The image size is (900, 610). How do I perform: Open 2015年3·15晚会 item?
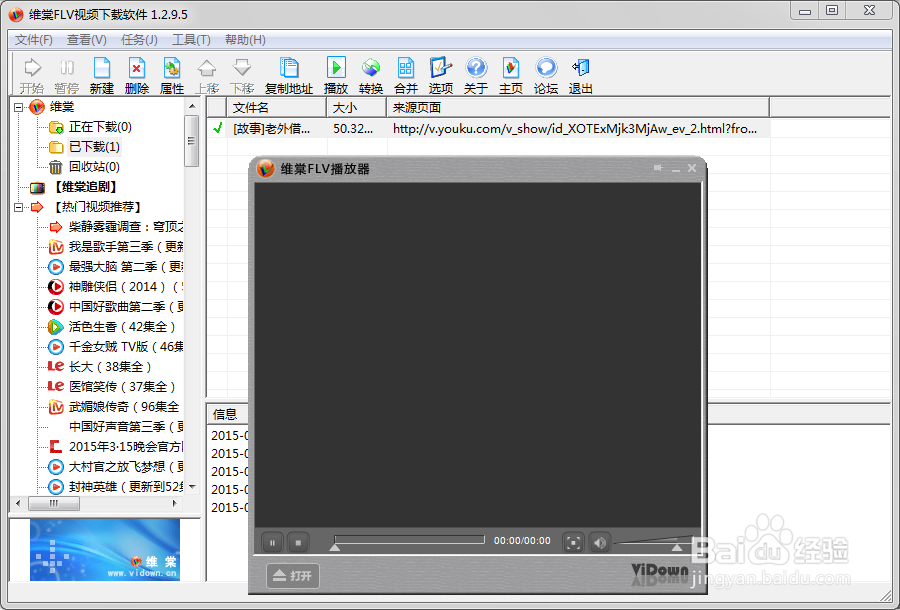point(116,447)
